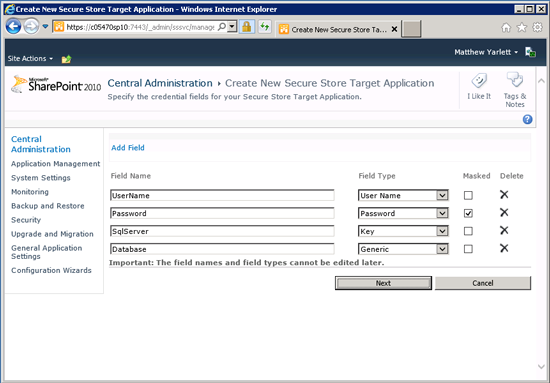Open a new blank browser tab
The width and height of the screenshot is (550, 383).
pyautogui.click(x=411, y=29)
